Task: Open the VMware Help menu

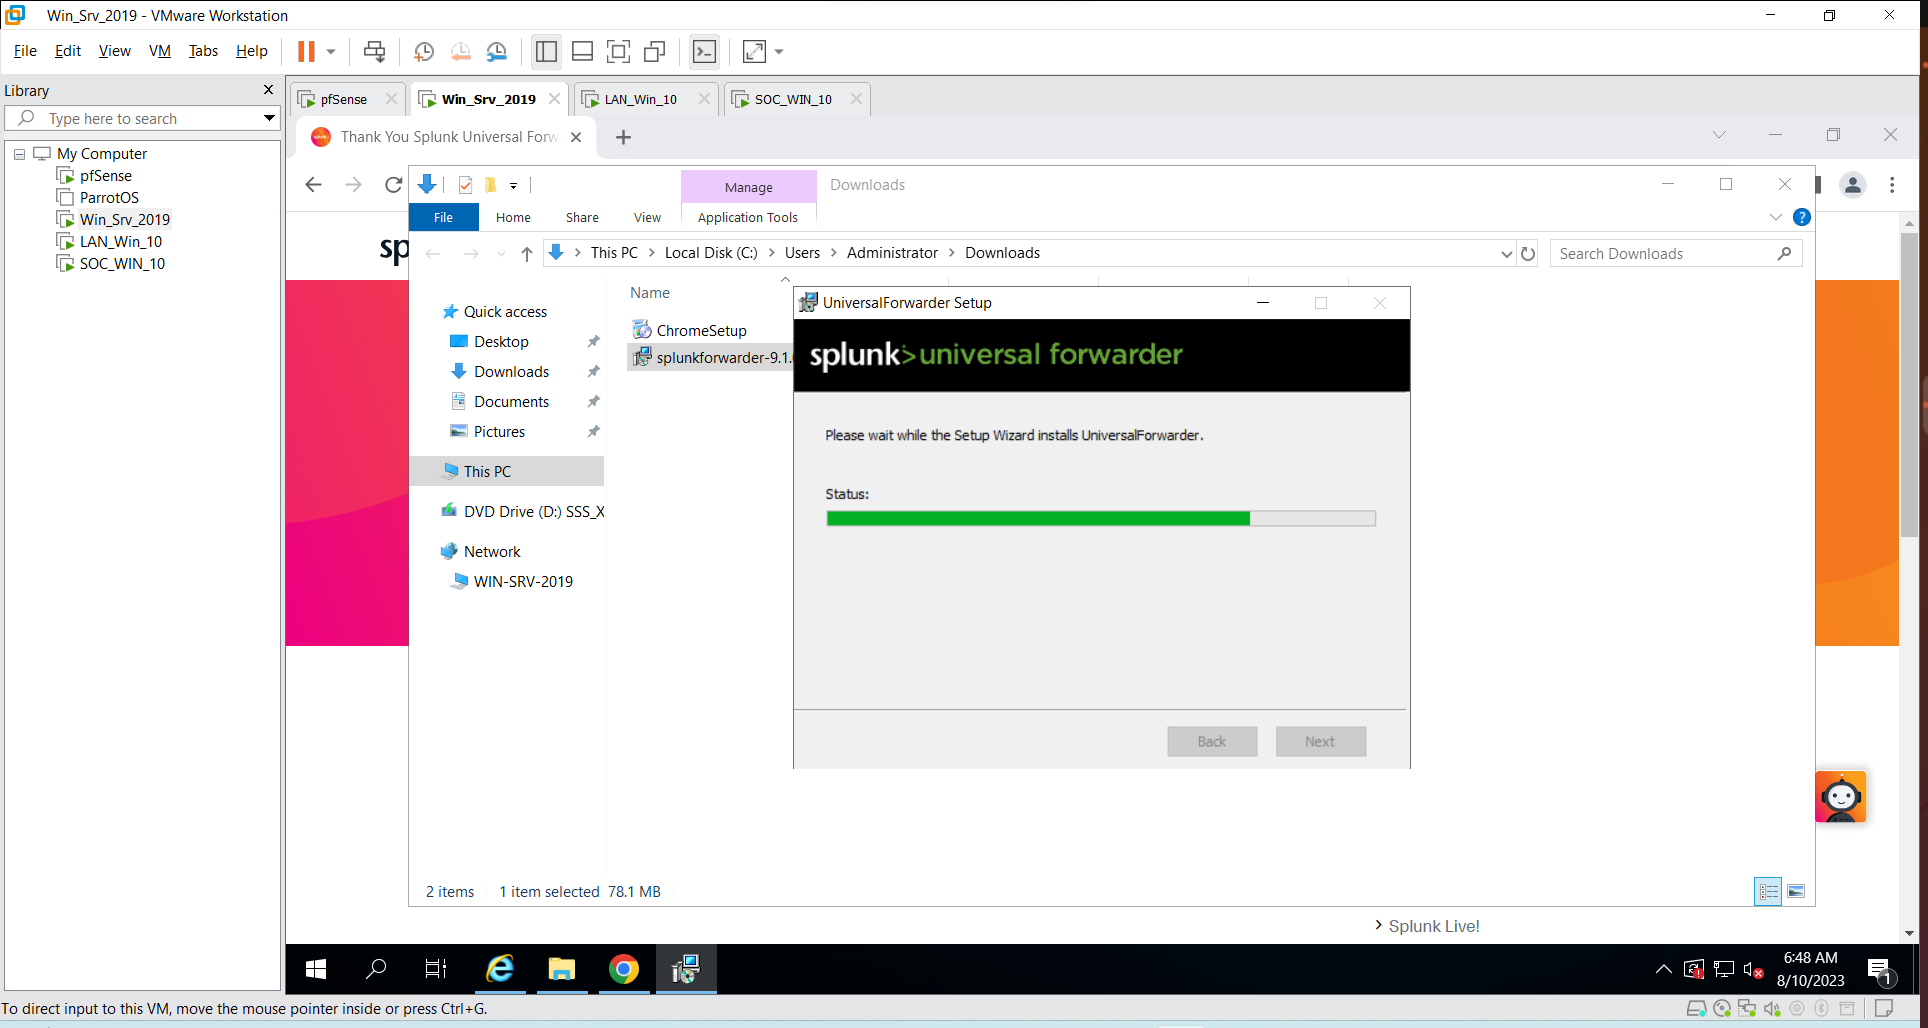Action: 251,51
